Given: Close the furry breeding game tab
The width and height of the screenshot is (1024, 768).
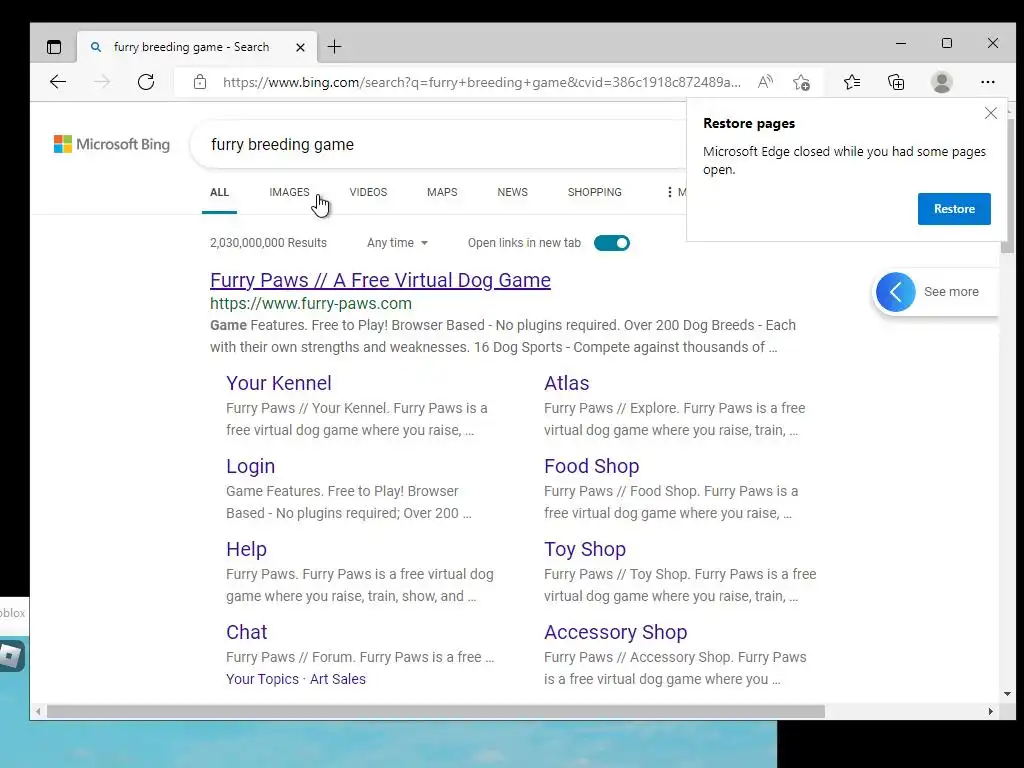Looking at the screenshot, I should (300, 47).
